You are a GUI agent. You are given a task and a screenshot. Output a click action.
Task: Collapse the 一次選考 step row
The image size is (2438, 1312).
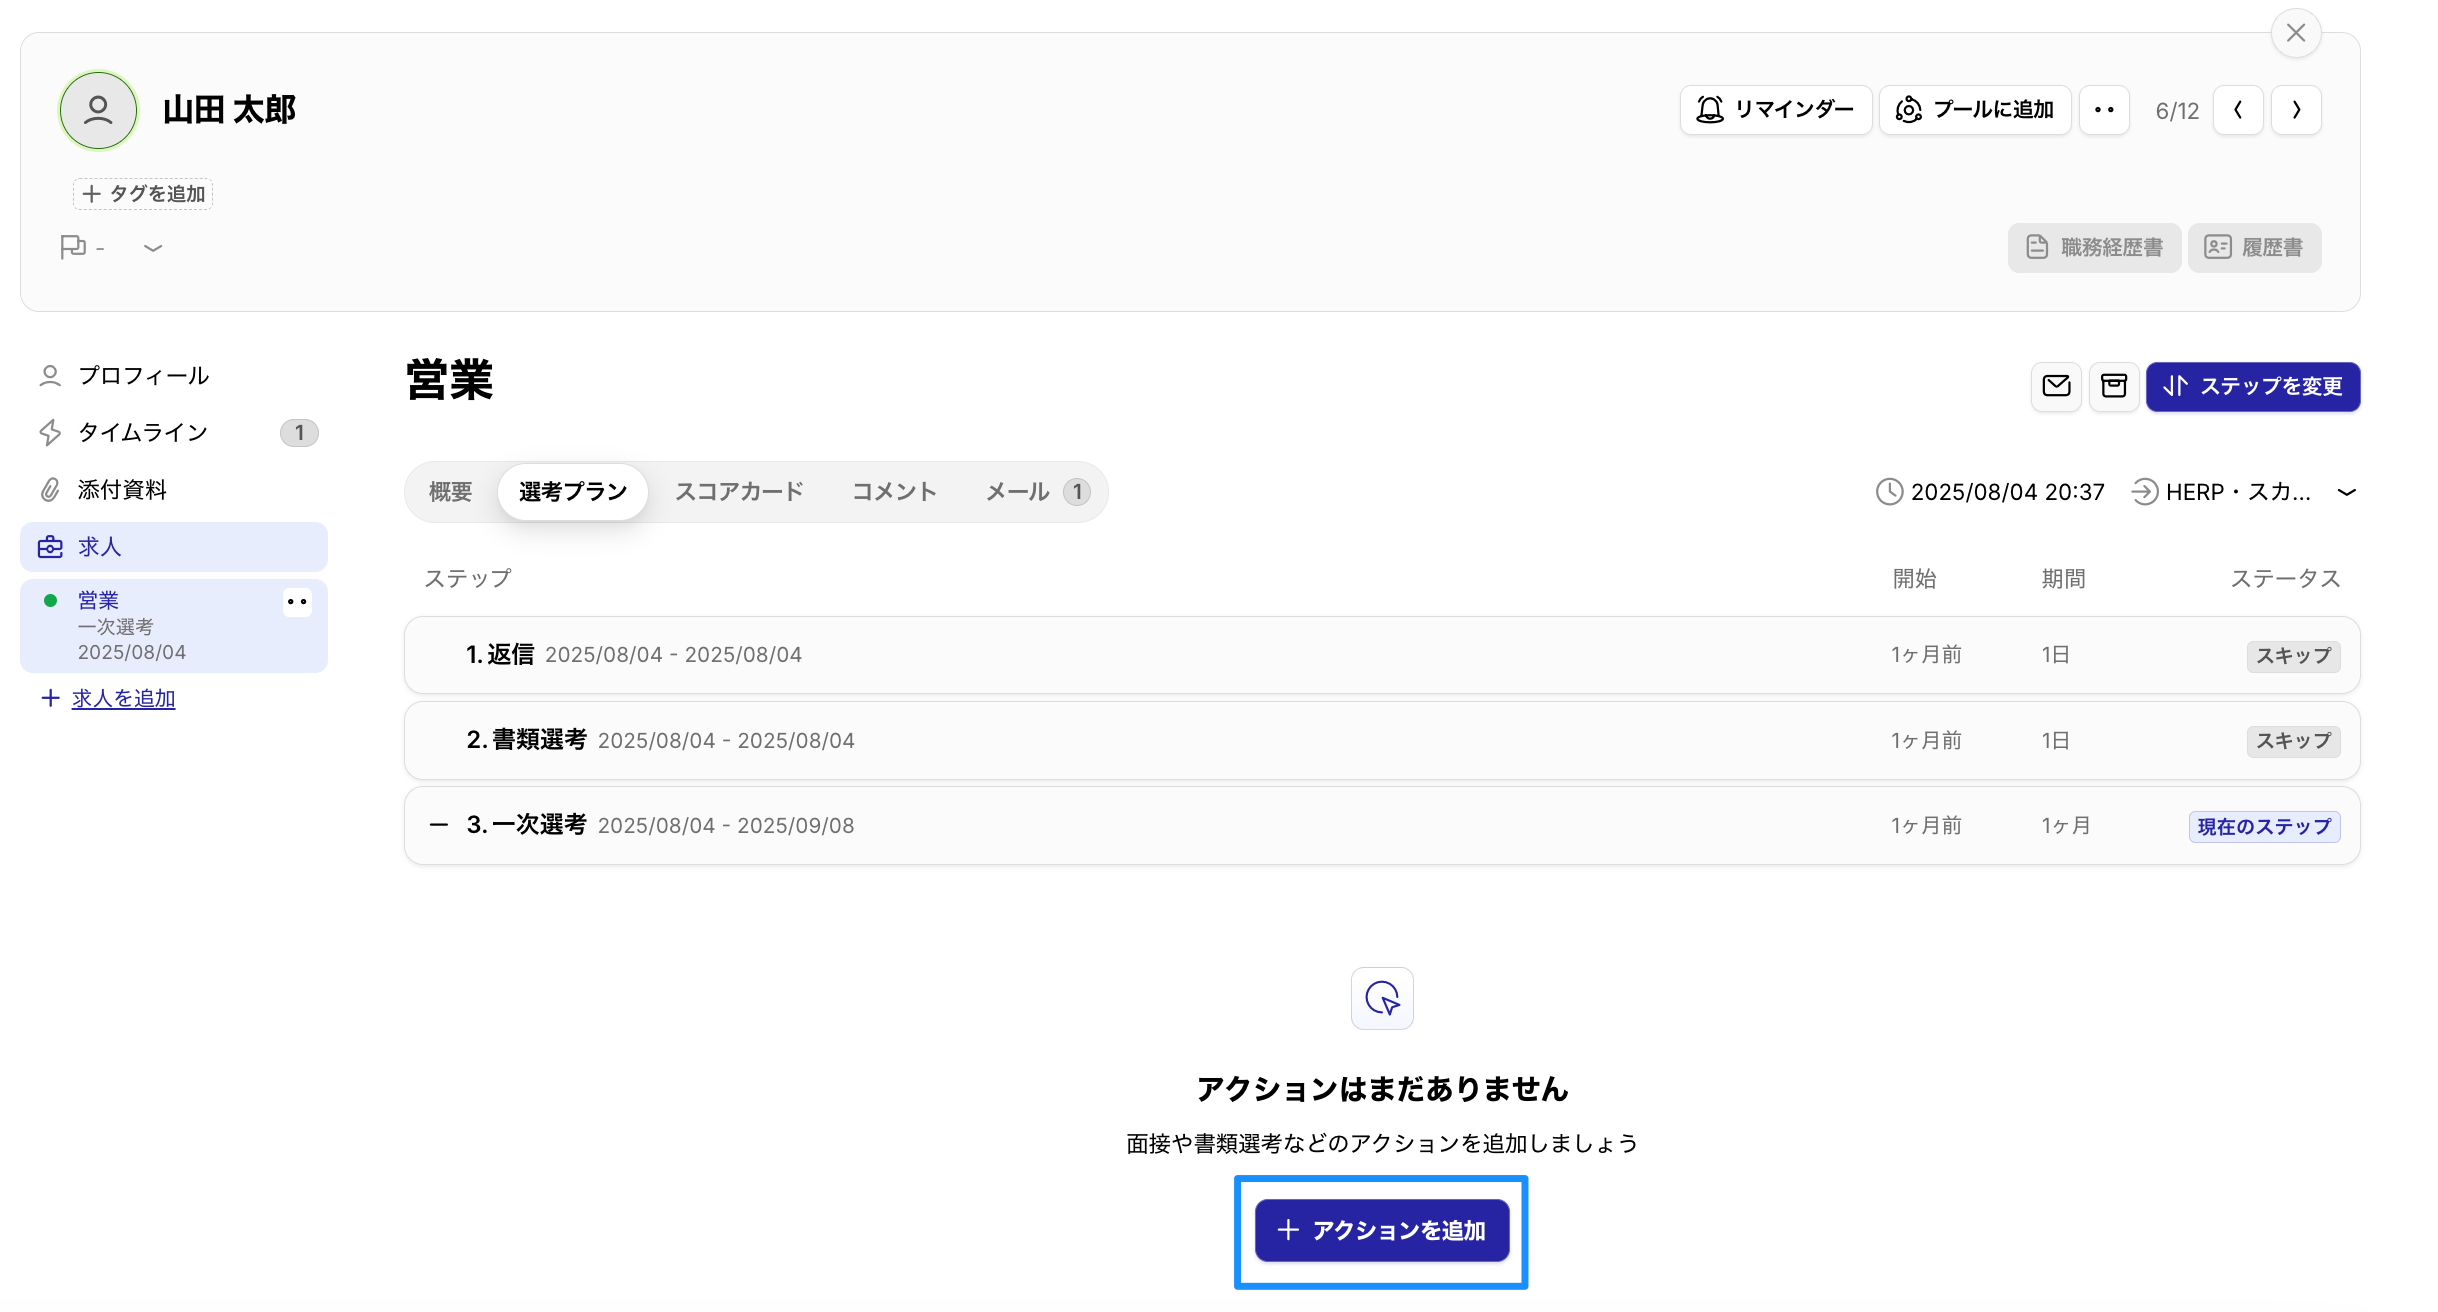pyautogui.click(x=438, y=825)
